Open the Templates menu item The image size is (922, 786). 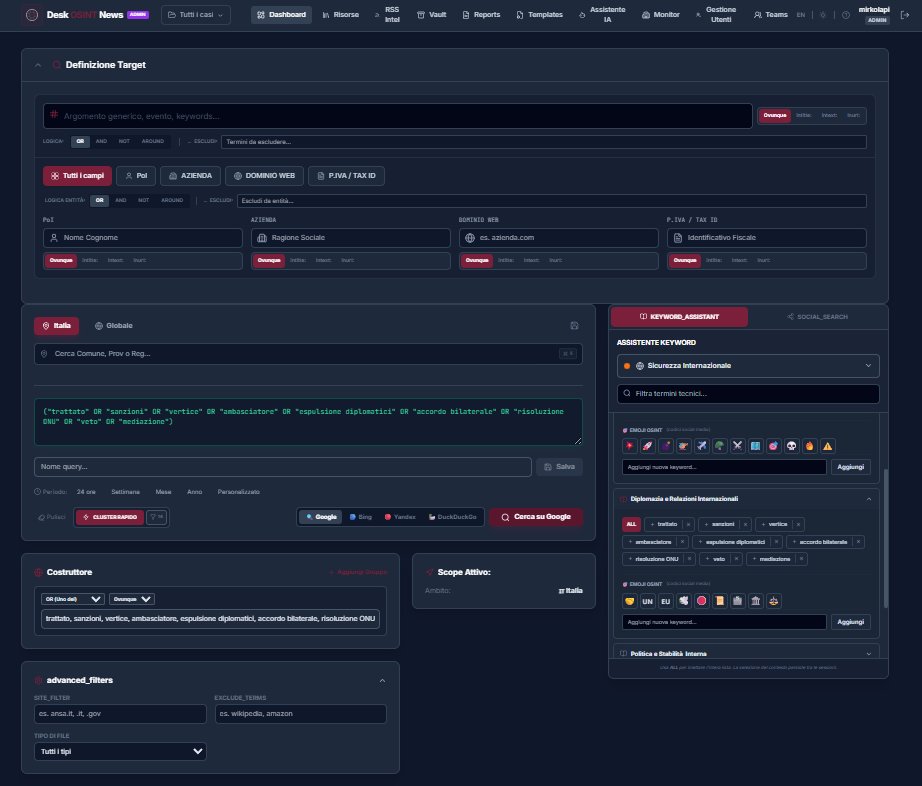click(x=540, y=15)
